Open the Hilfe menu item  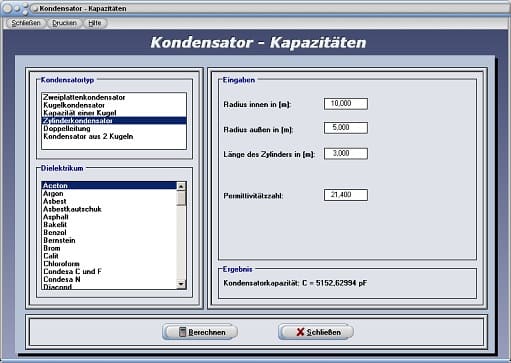coord(95,23)
